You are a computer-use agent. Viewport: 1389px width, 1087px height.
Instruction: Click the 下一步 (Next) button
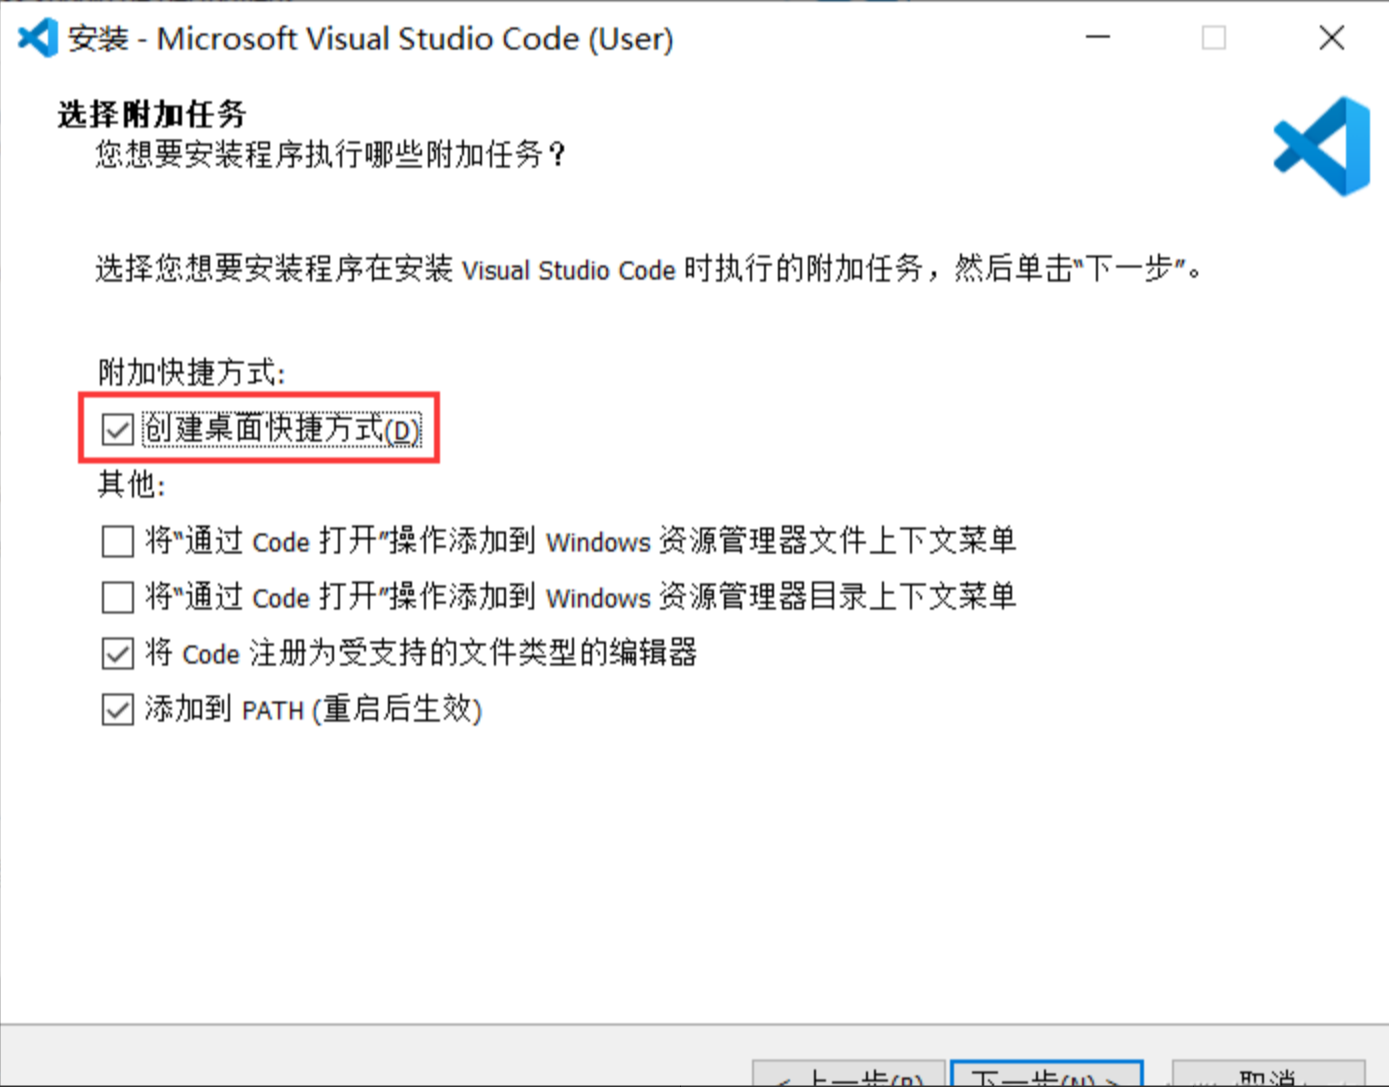[1047, 1074]
